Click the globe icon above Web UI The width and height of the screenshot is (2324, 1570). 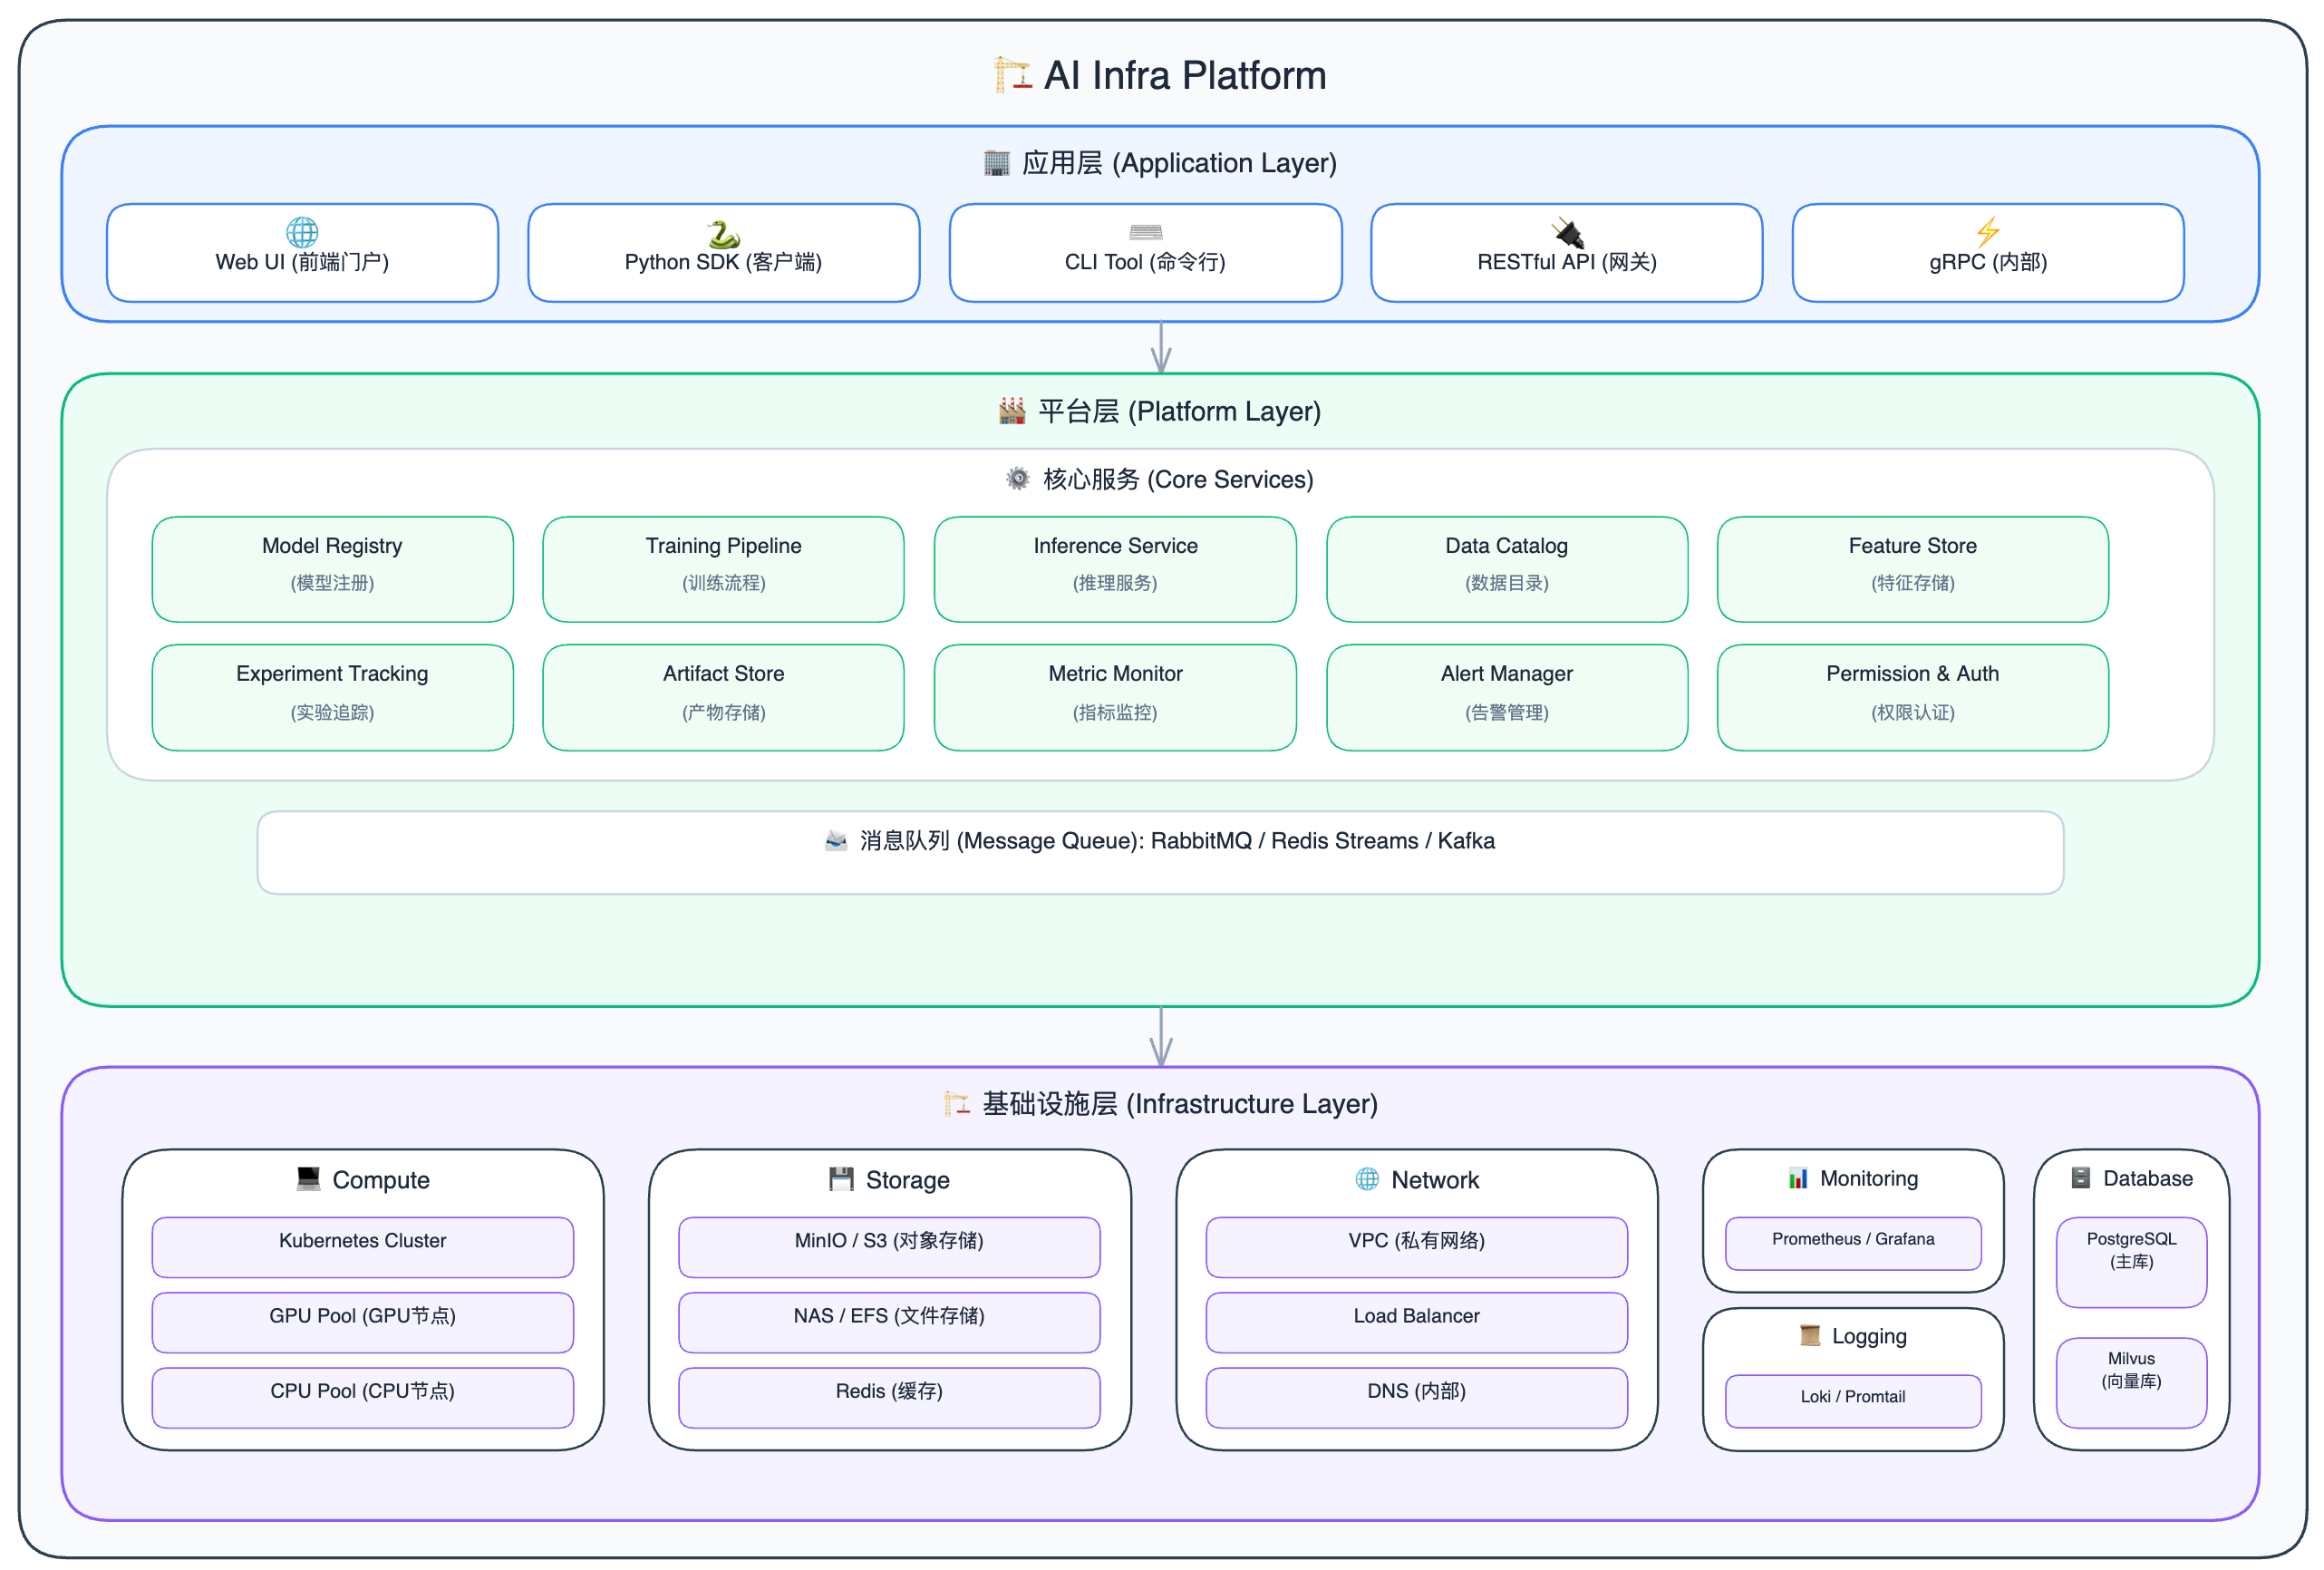[302, 232]
